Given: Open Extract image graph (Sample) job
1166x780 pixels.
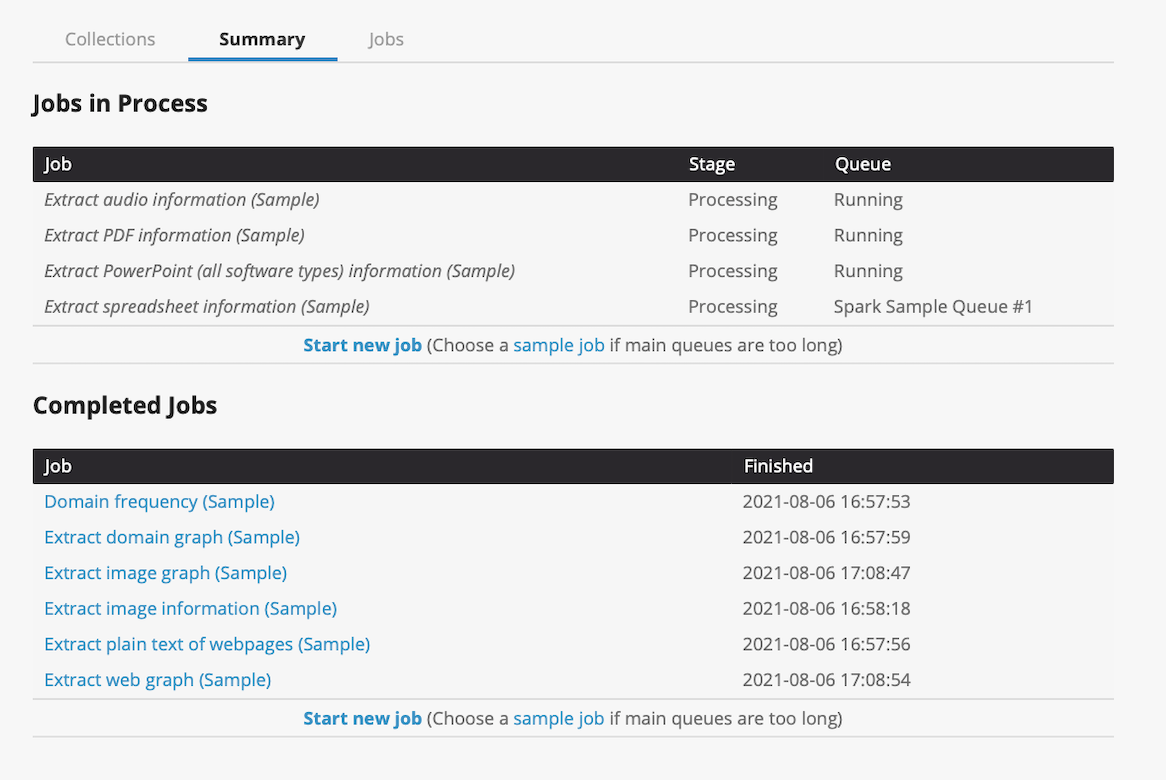Looking at the screenshot, I should click(x=165, y=573).
